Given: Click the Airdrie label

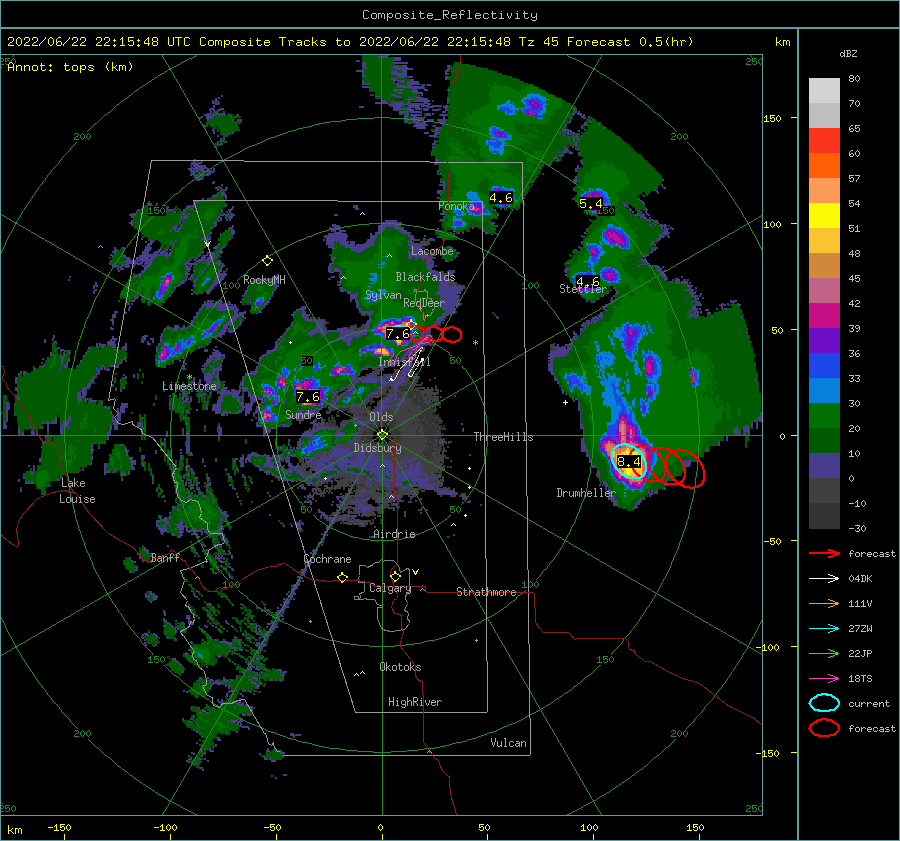Looking at the screenshot, I should pyautogui.click(x=394, y=534).
